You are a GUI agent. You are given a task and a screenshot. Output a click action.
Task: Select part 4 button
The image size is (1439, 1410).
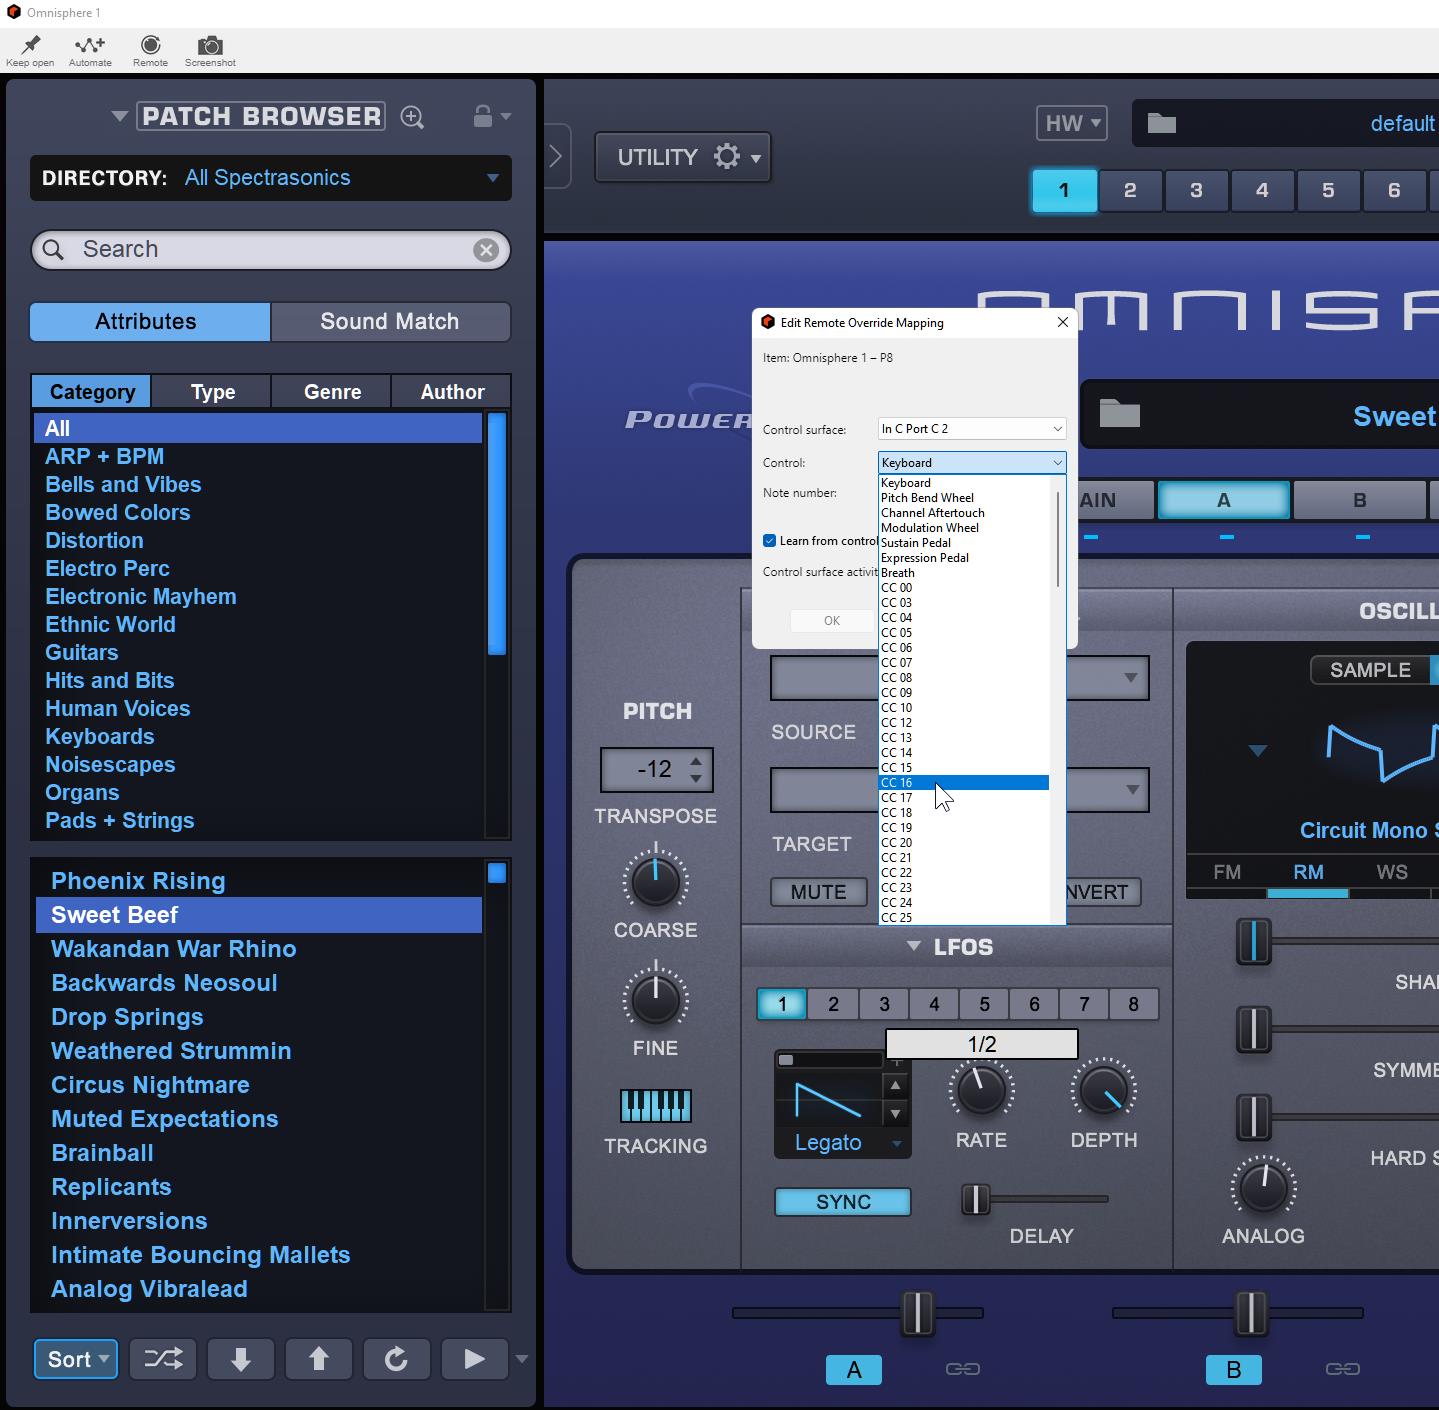(1262, 191)
